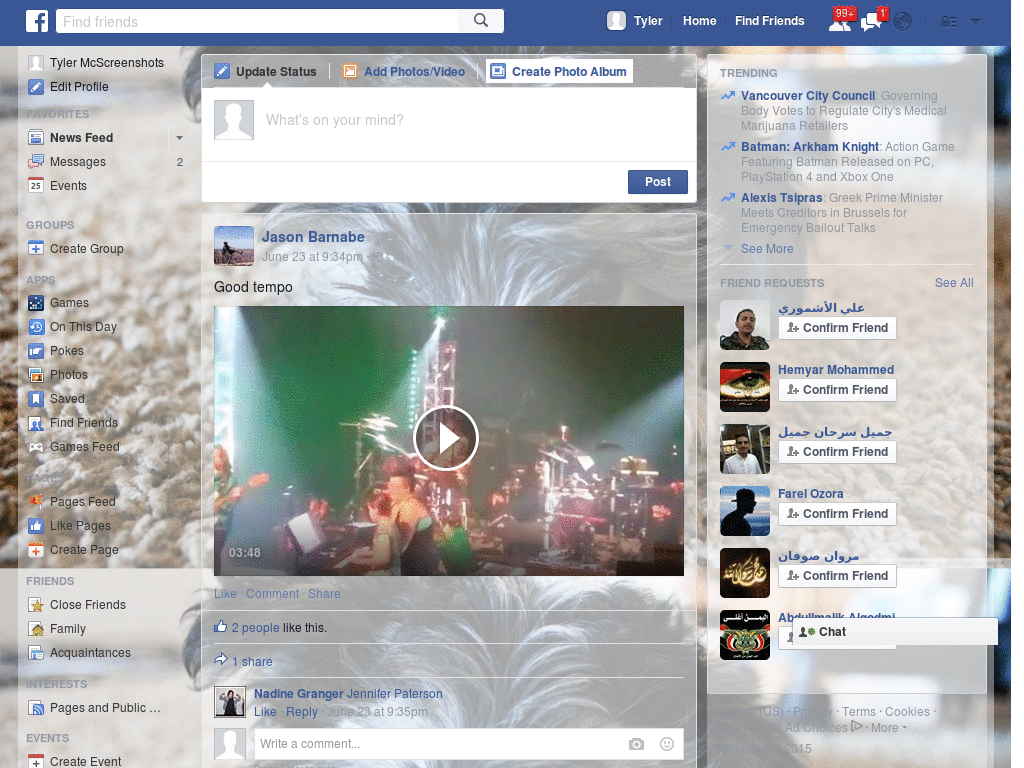This screenshot has width=1024, height=768.
Task: Insert emoji with smiley icon in comment box
Action: tap(666, 744)
